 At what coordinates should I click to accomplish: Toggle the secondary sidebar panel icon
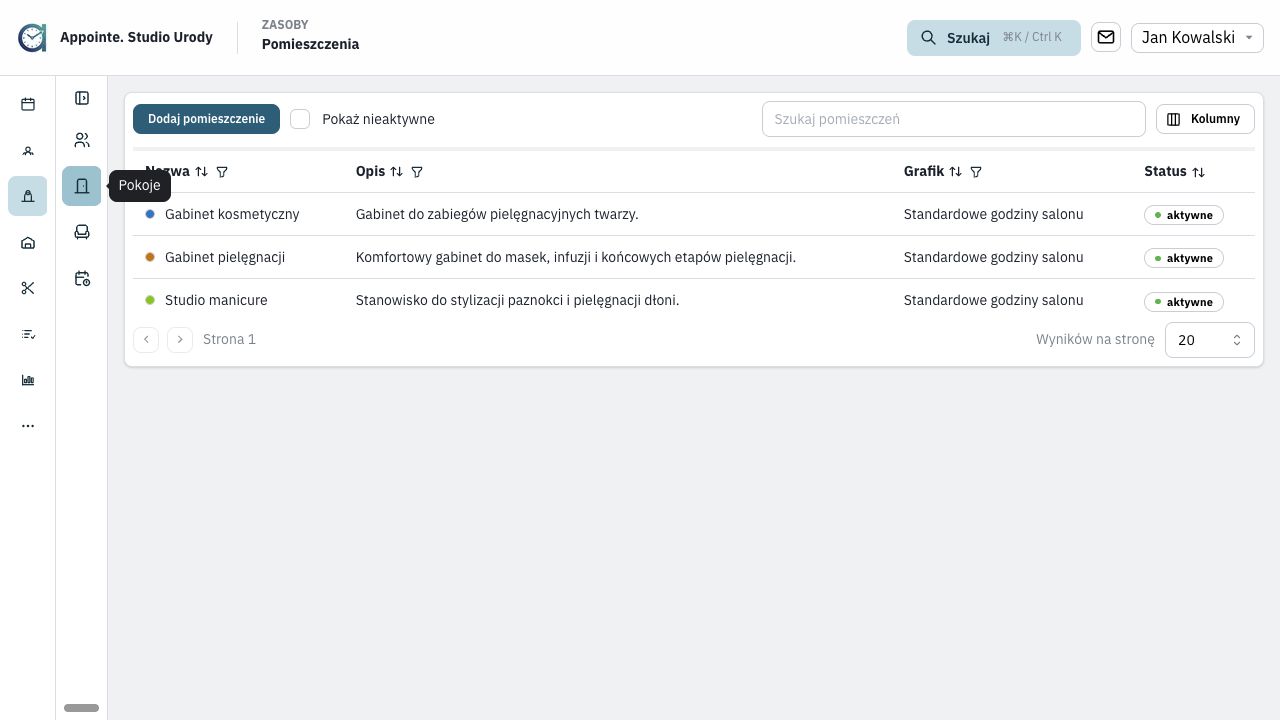pyautogui.click(x=82, y=98)
